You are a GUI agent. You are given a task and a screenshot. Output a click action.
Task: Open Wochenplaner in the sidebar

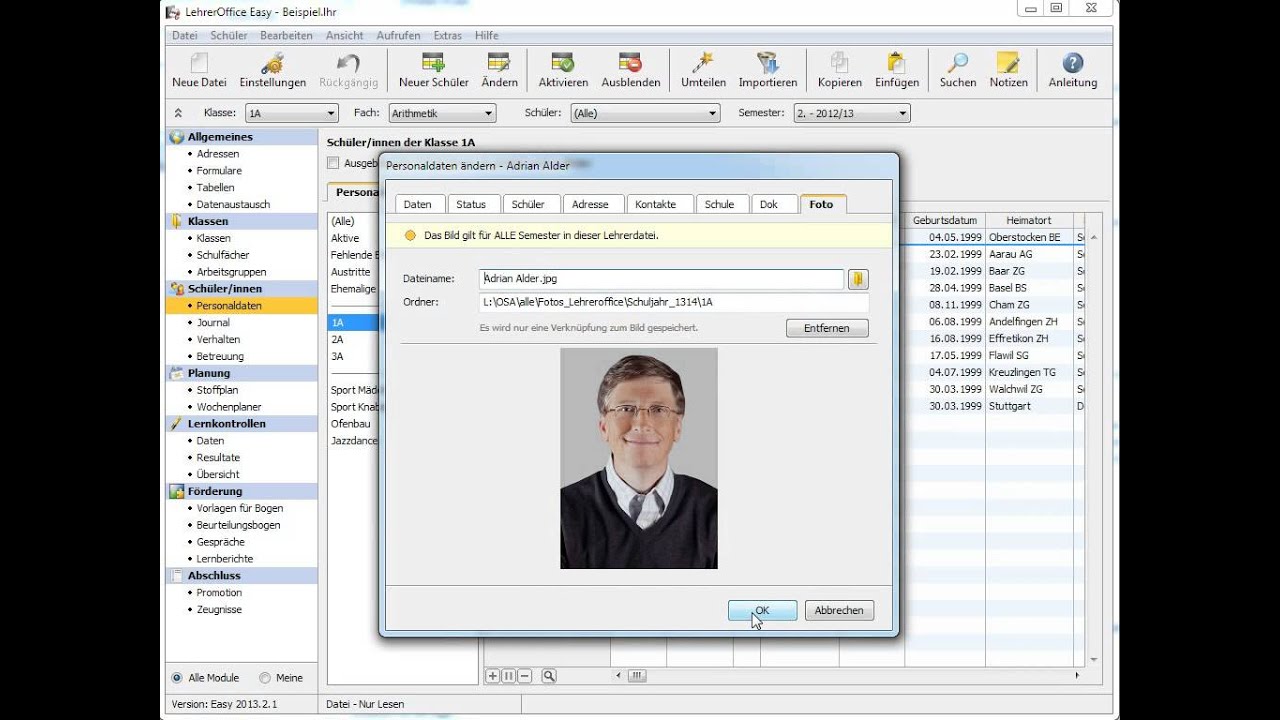229,407
